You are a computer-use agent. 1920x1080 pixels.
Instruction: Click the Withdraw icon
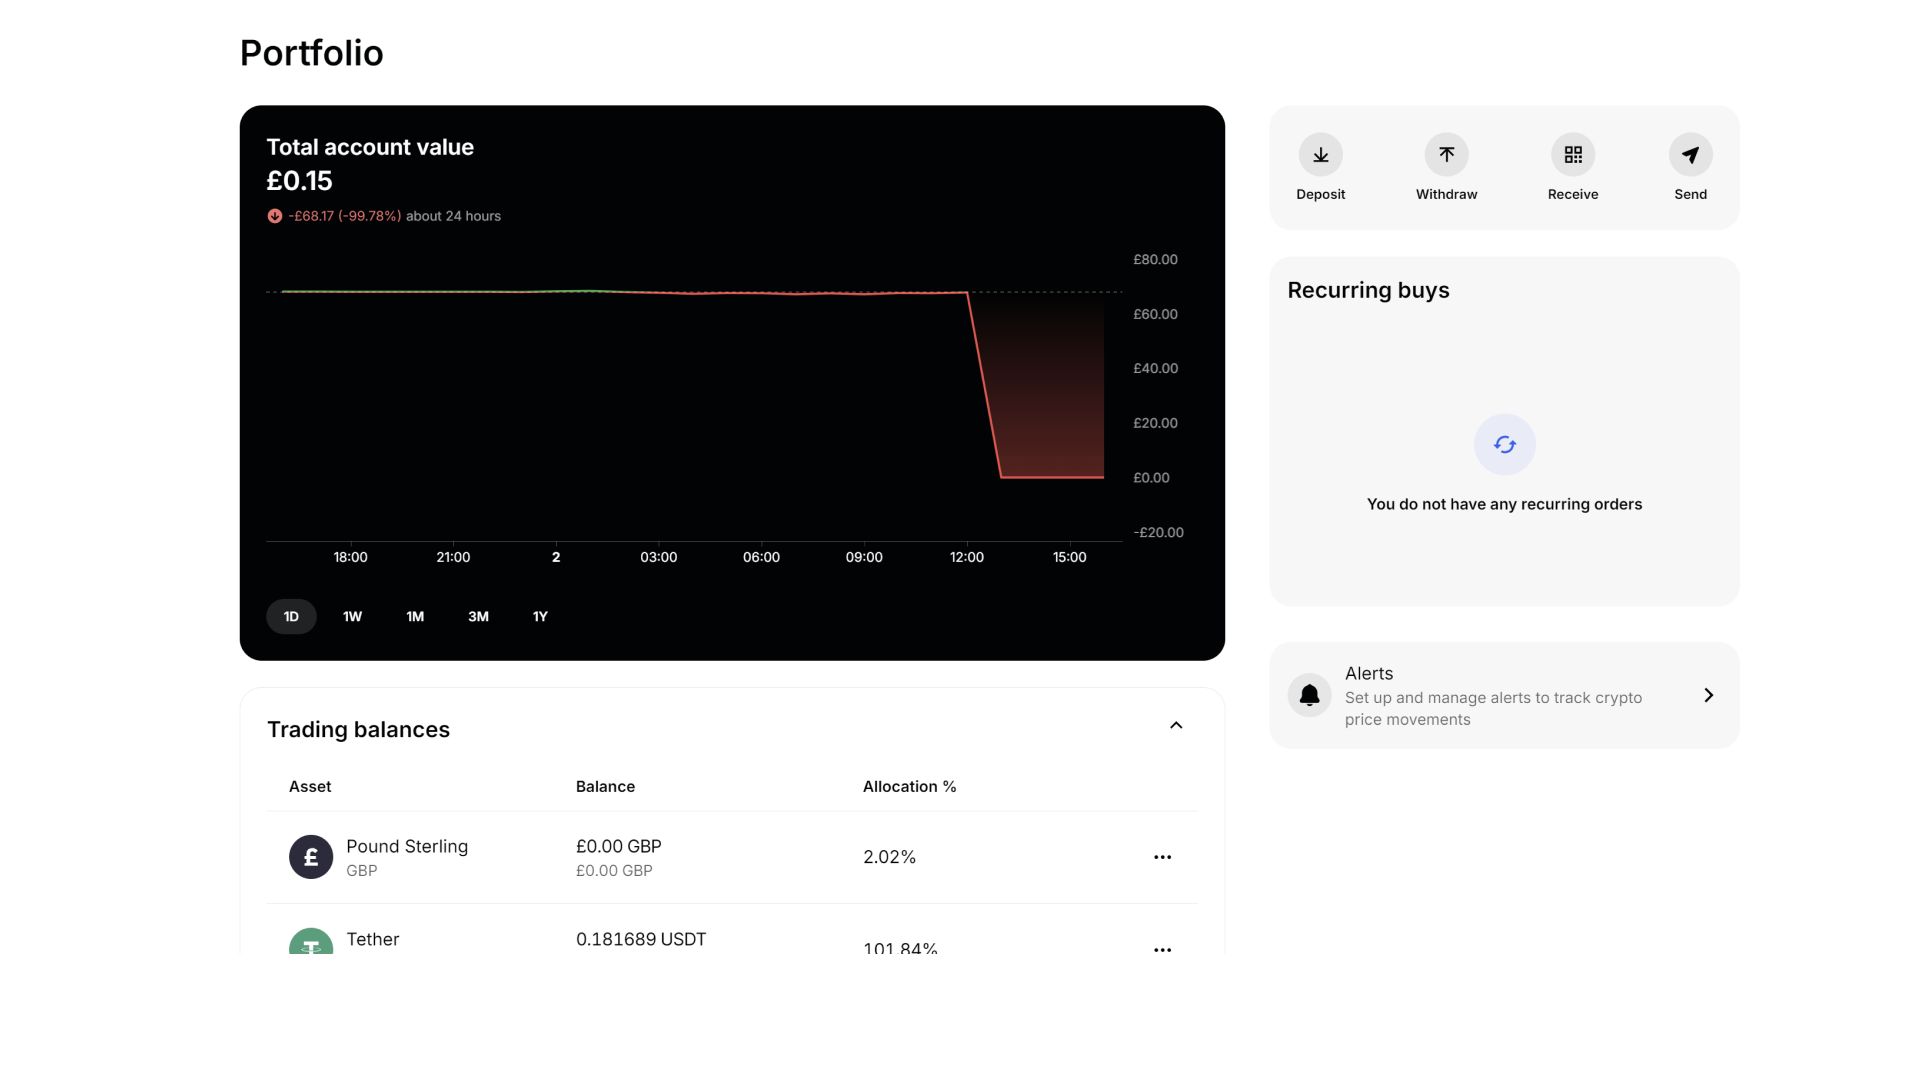1447,154
